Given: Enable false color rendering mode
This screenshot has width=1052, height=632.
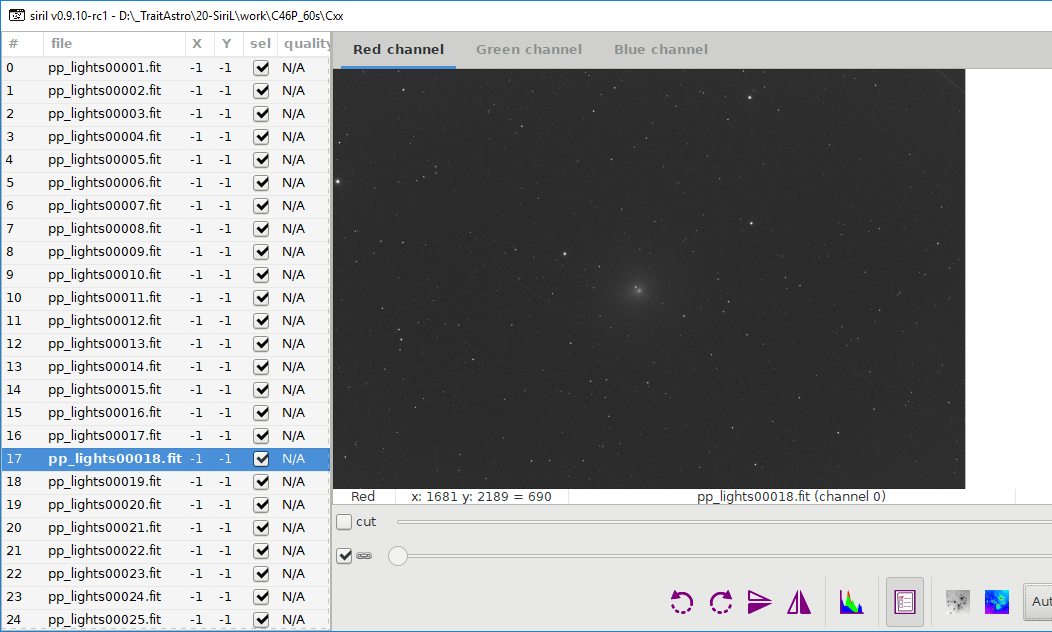Looking at the screenshot, I should pyautogui.click(x=996, y=602).
